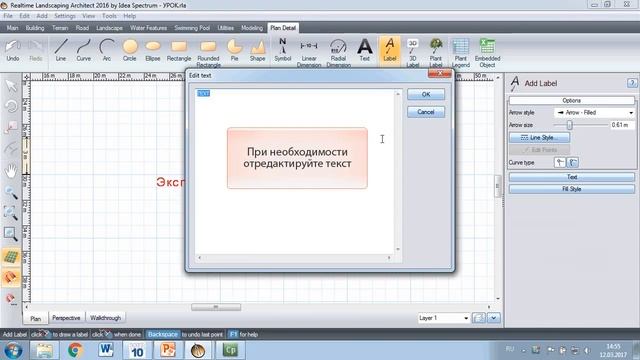Open the Settings menu

coord(64,16)
